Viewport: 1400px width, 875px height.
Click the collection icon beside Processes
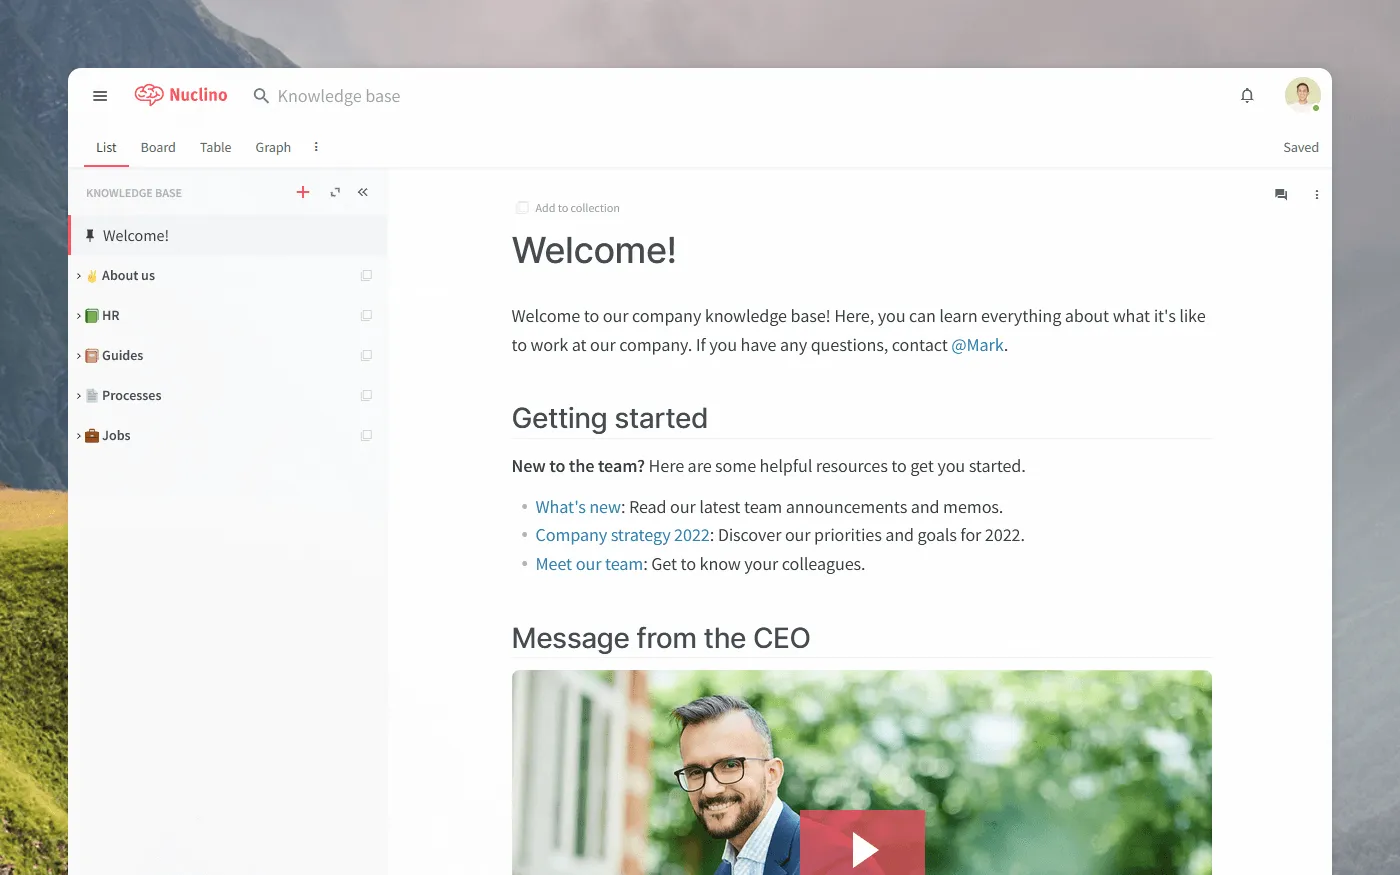(x=366, y=396)
